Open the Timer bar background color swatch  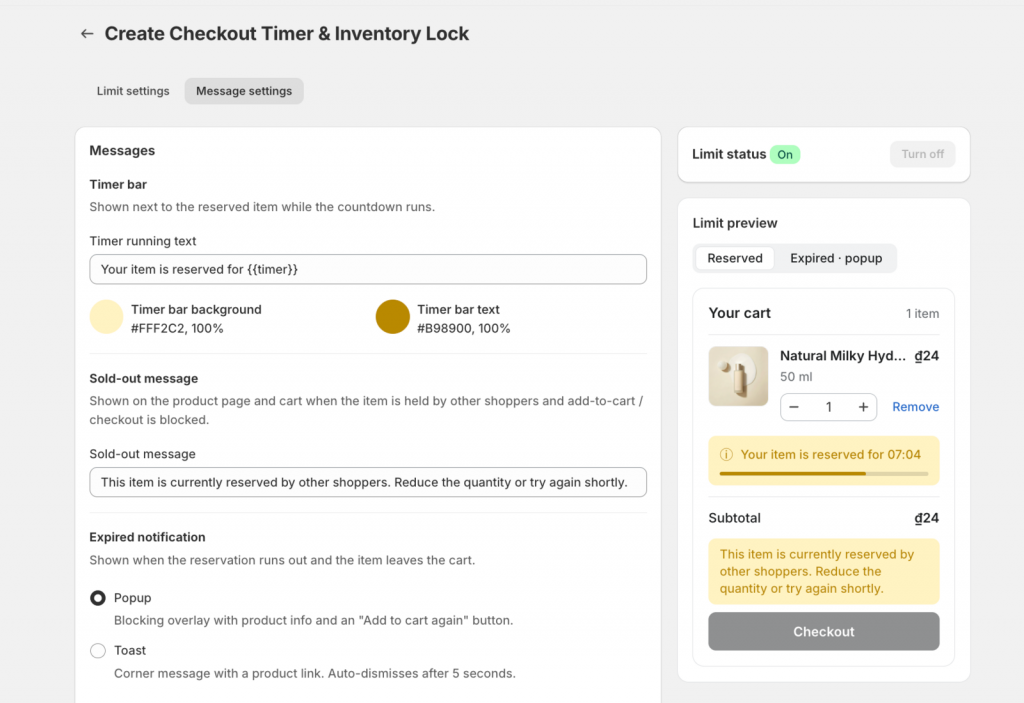(106, 317)
